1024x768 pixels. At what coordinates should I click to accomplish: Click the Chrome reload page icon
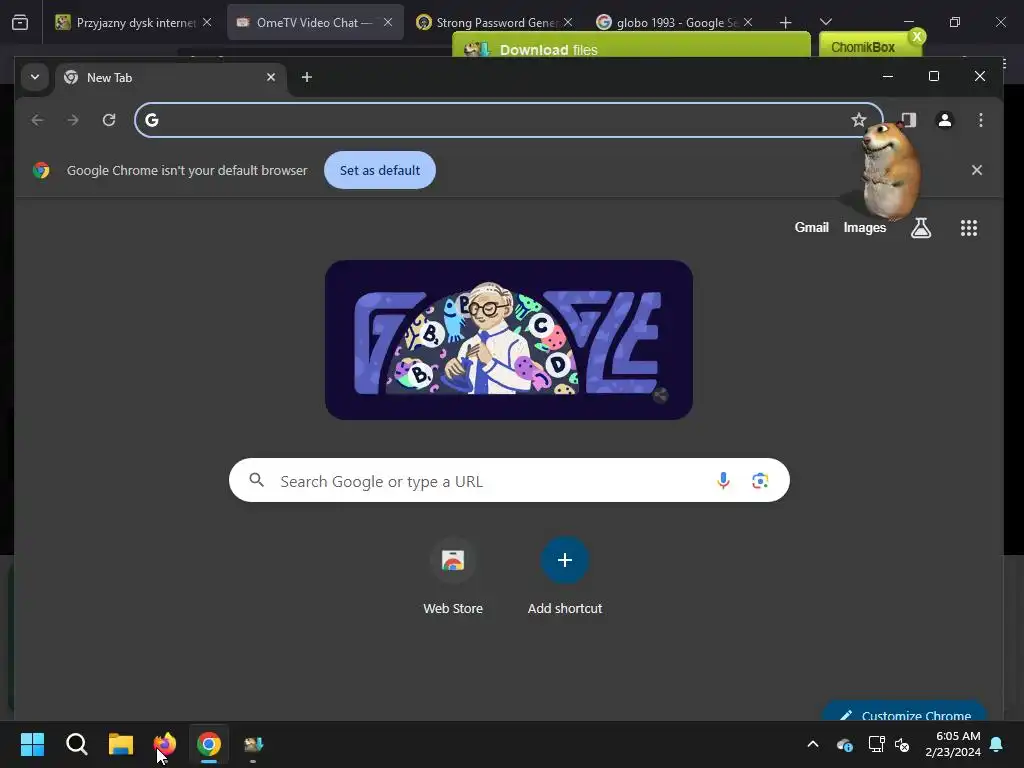click(109, 120)
